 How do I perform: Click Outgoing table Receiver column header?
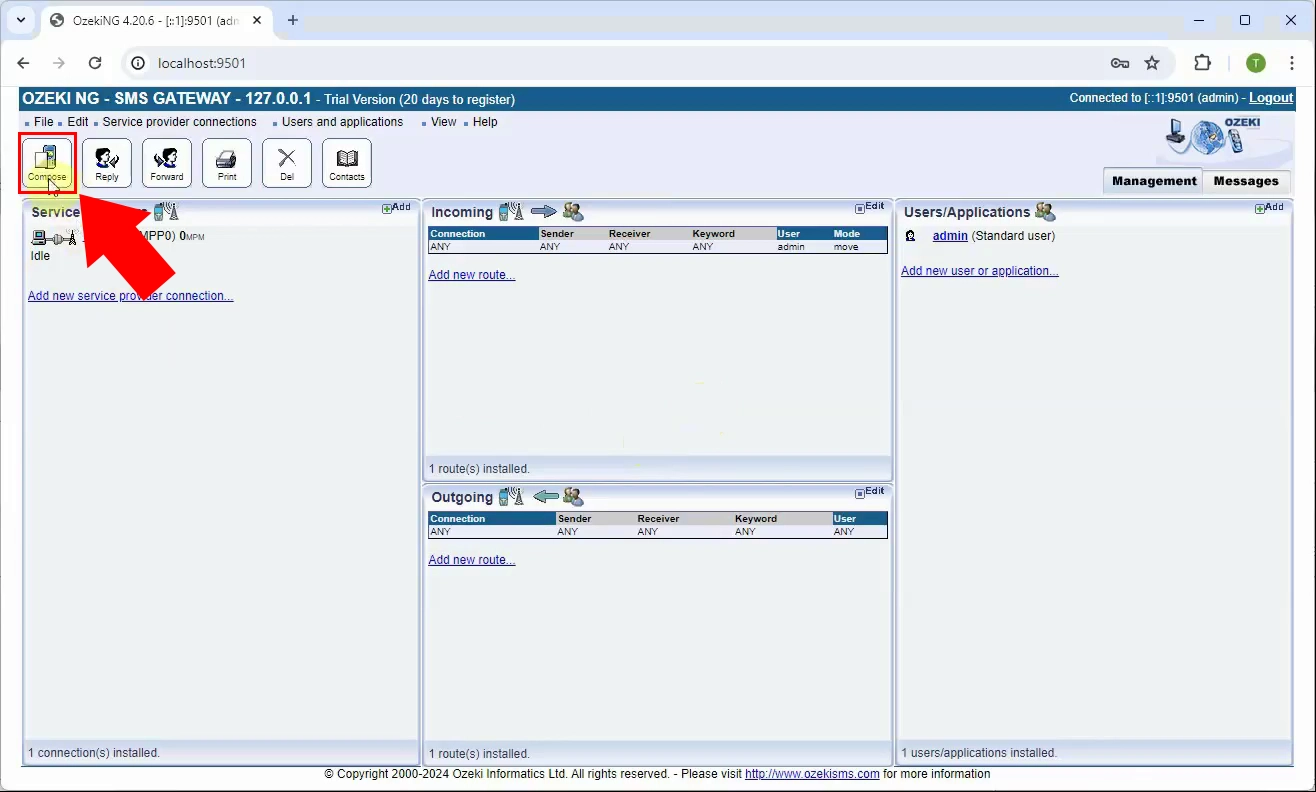[x=684, y=519]
